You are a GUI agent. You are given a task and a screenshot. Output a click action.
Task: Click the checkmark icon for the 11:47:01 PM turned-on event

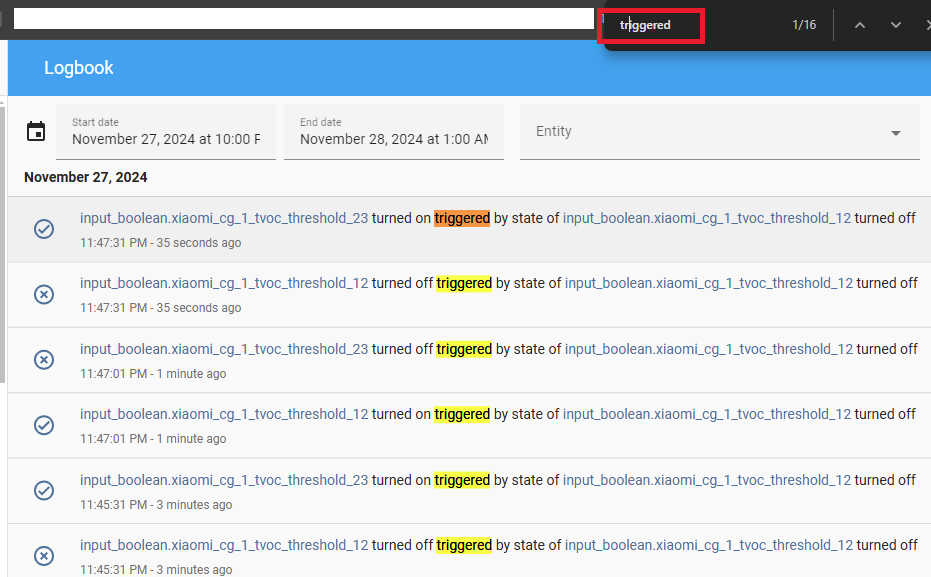pos(43,425)
